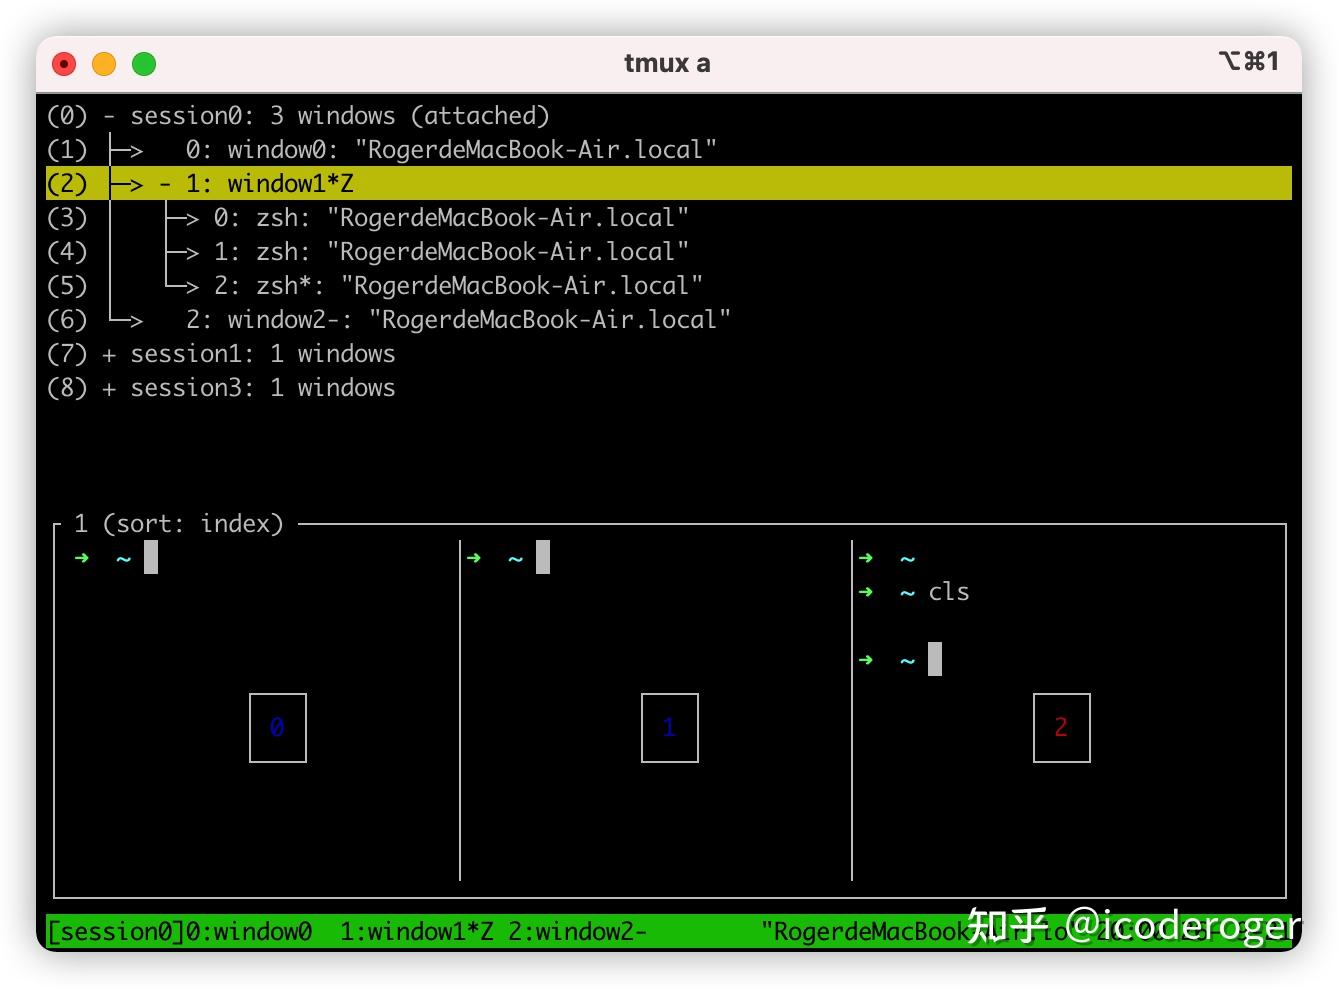Collapse the session0 tree entry
1338x988 pixels.
point(108,116)
